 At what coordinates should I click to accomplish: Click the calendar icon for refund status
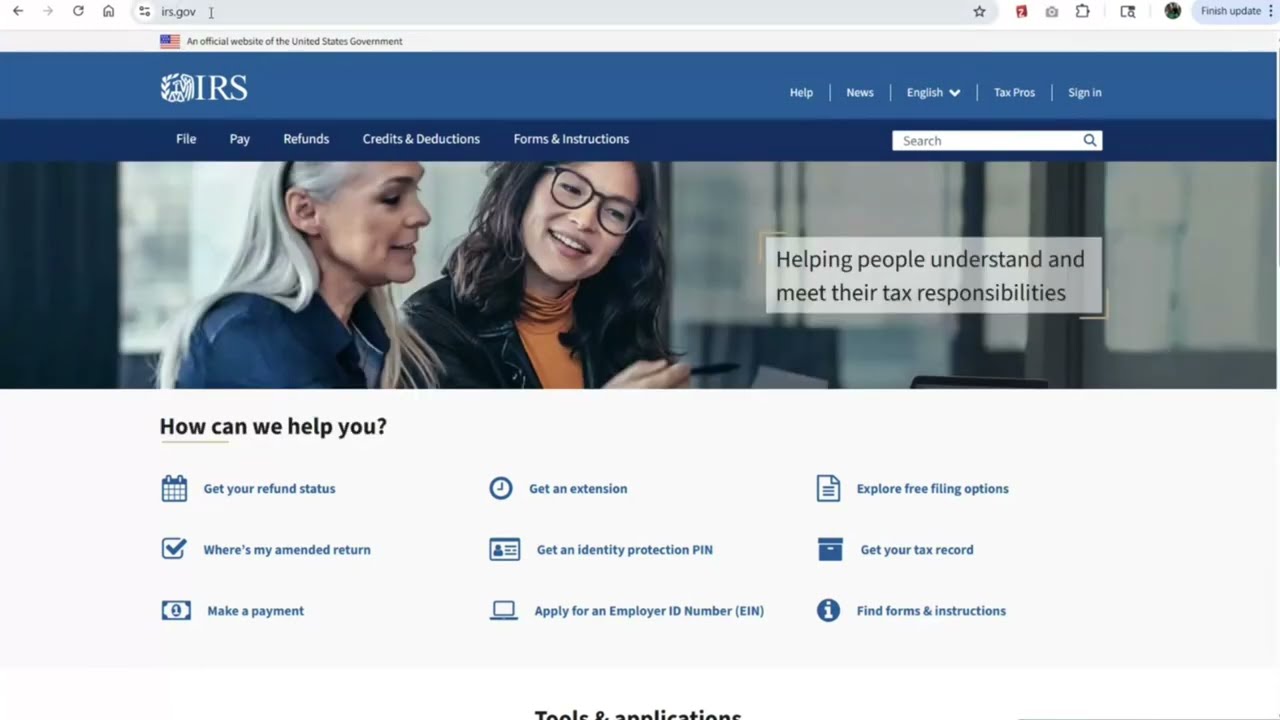(x=174, y=488)
